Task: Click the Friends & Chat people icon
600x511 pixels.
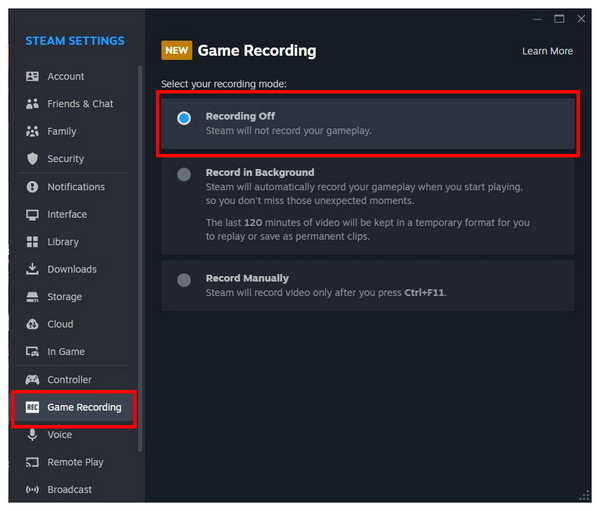Action: [x=32, y=104]
